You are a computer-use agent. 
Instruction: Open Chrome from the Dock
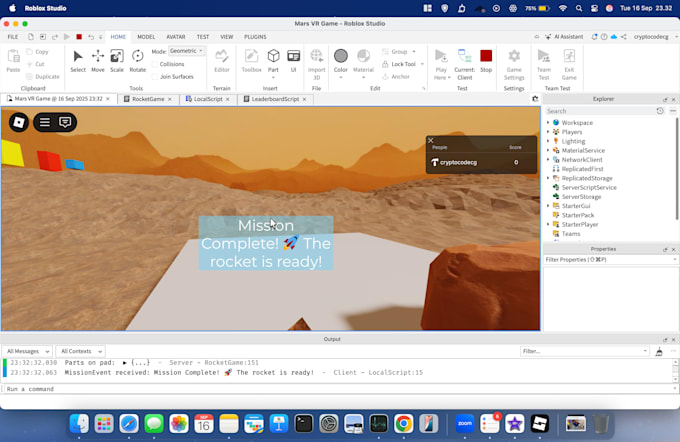pos(403,424)
